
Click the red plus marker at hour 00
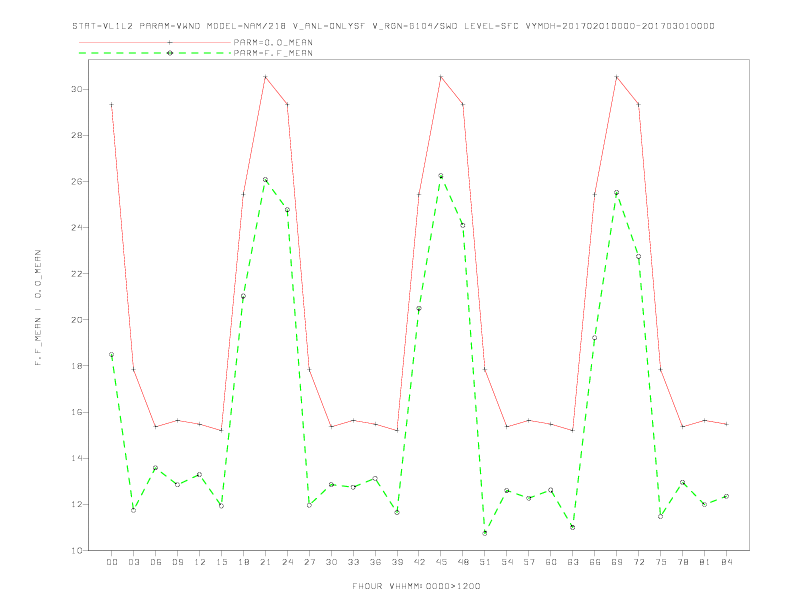point(112,105)
